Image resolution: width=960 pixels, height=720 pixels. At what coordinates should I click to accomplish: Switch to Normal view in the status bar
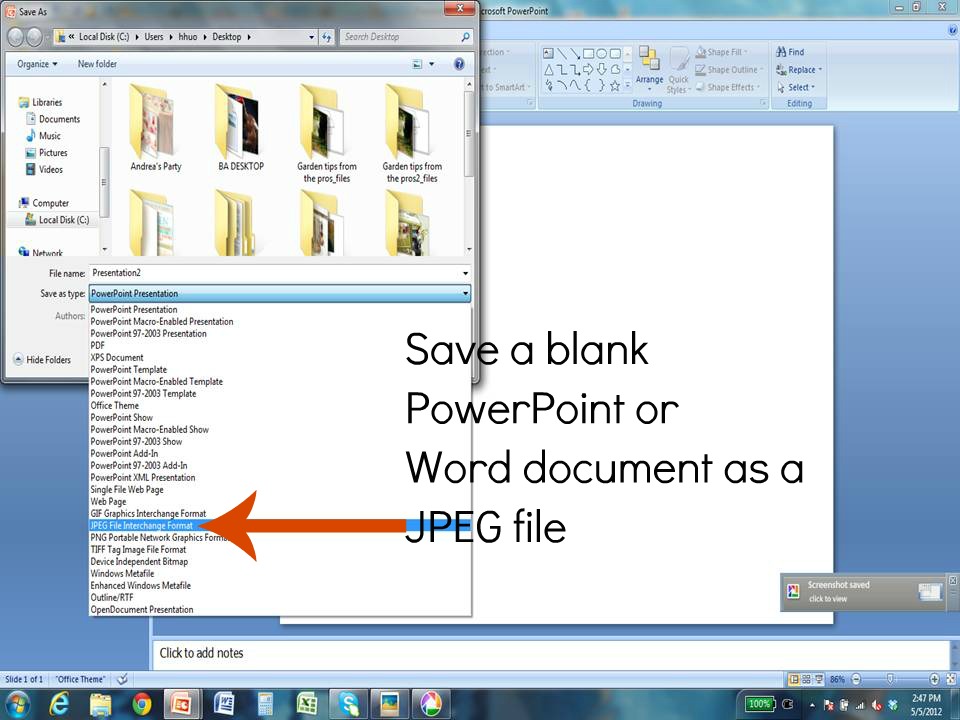click(794, 678)
